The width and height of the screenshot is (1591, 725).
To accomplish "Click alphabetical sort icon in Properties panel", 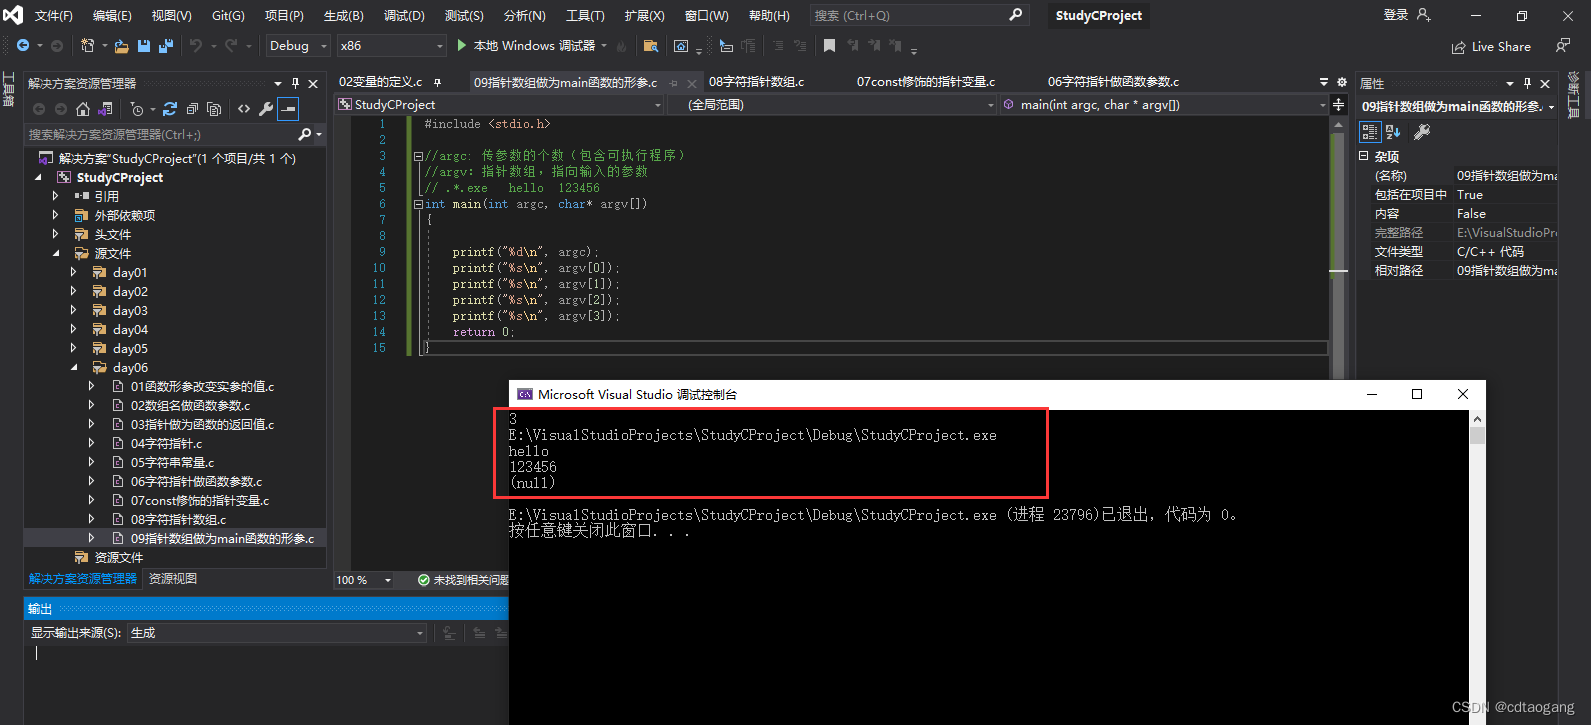I will coord(1393,132).
